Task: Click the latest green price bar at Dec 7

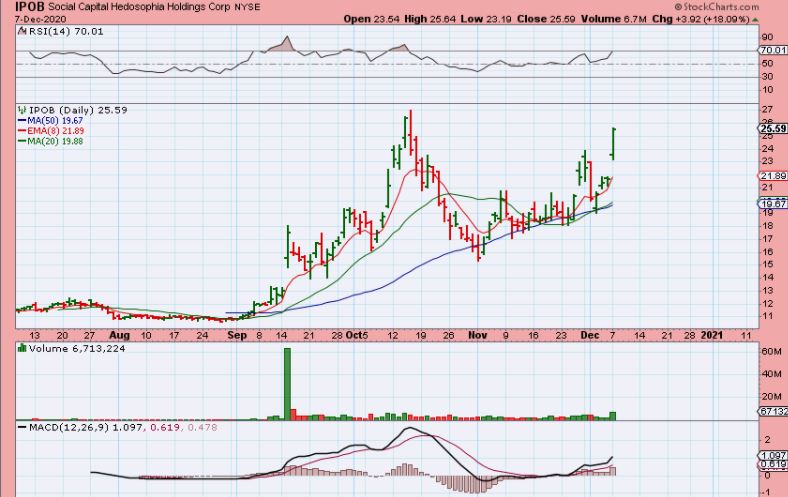Action: click(x=613, y=144)
